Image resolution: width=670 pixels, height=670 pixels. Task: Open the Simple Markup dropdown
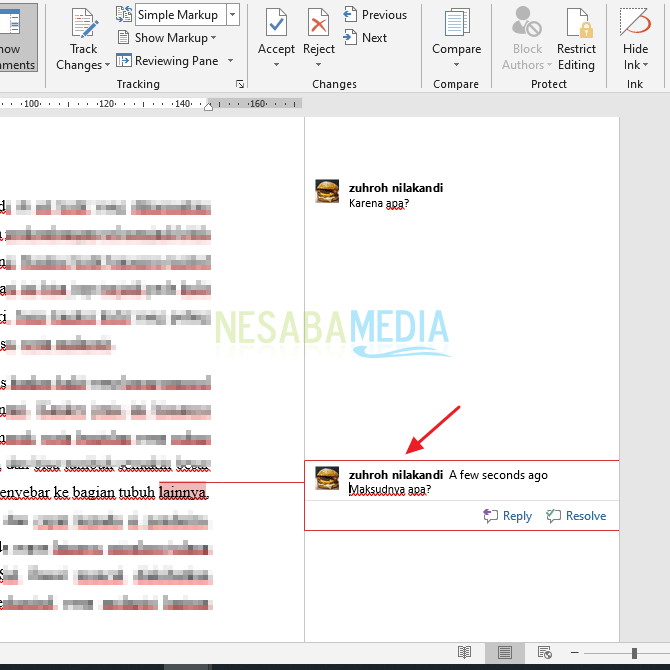tap(232, 14)
